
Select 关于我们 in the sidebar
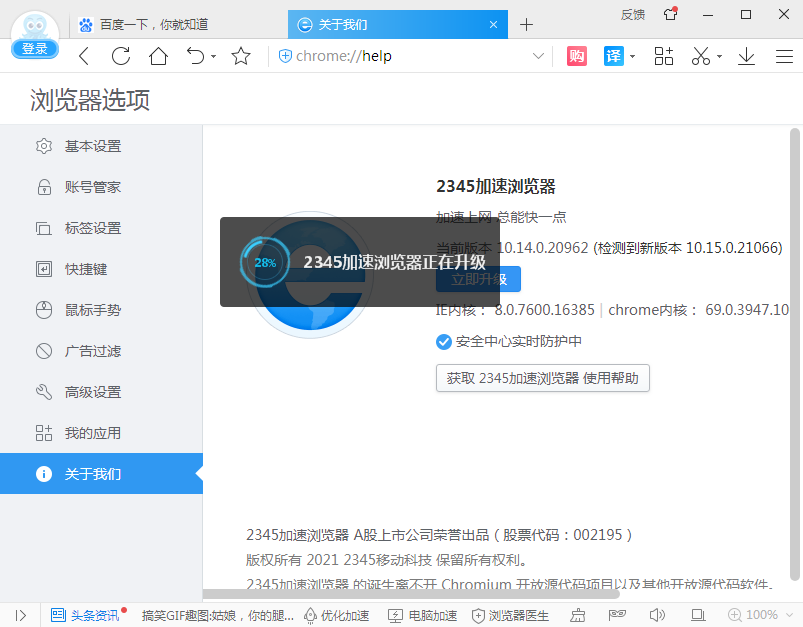tap(101, 474)
